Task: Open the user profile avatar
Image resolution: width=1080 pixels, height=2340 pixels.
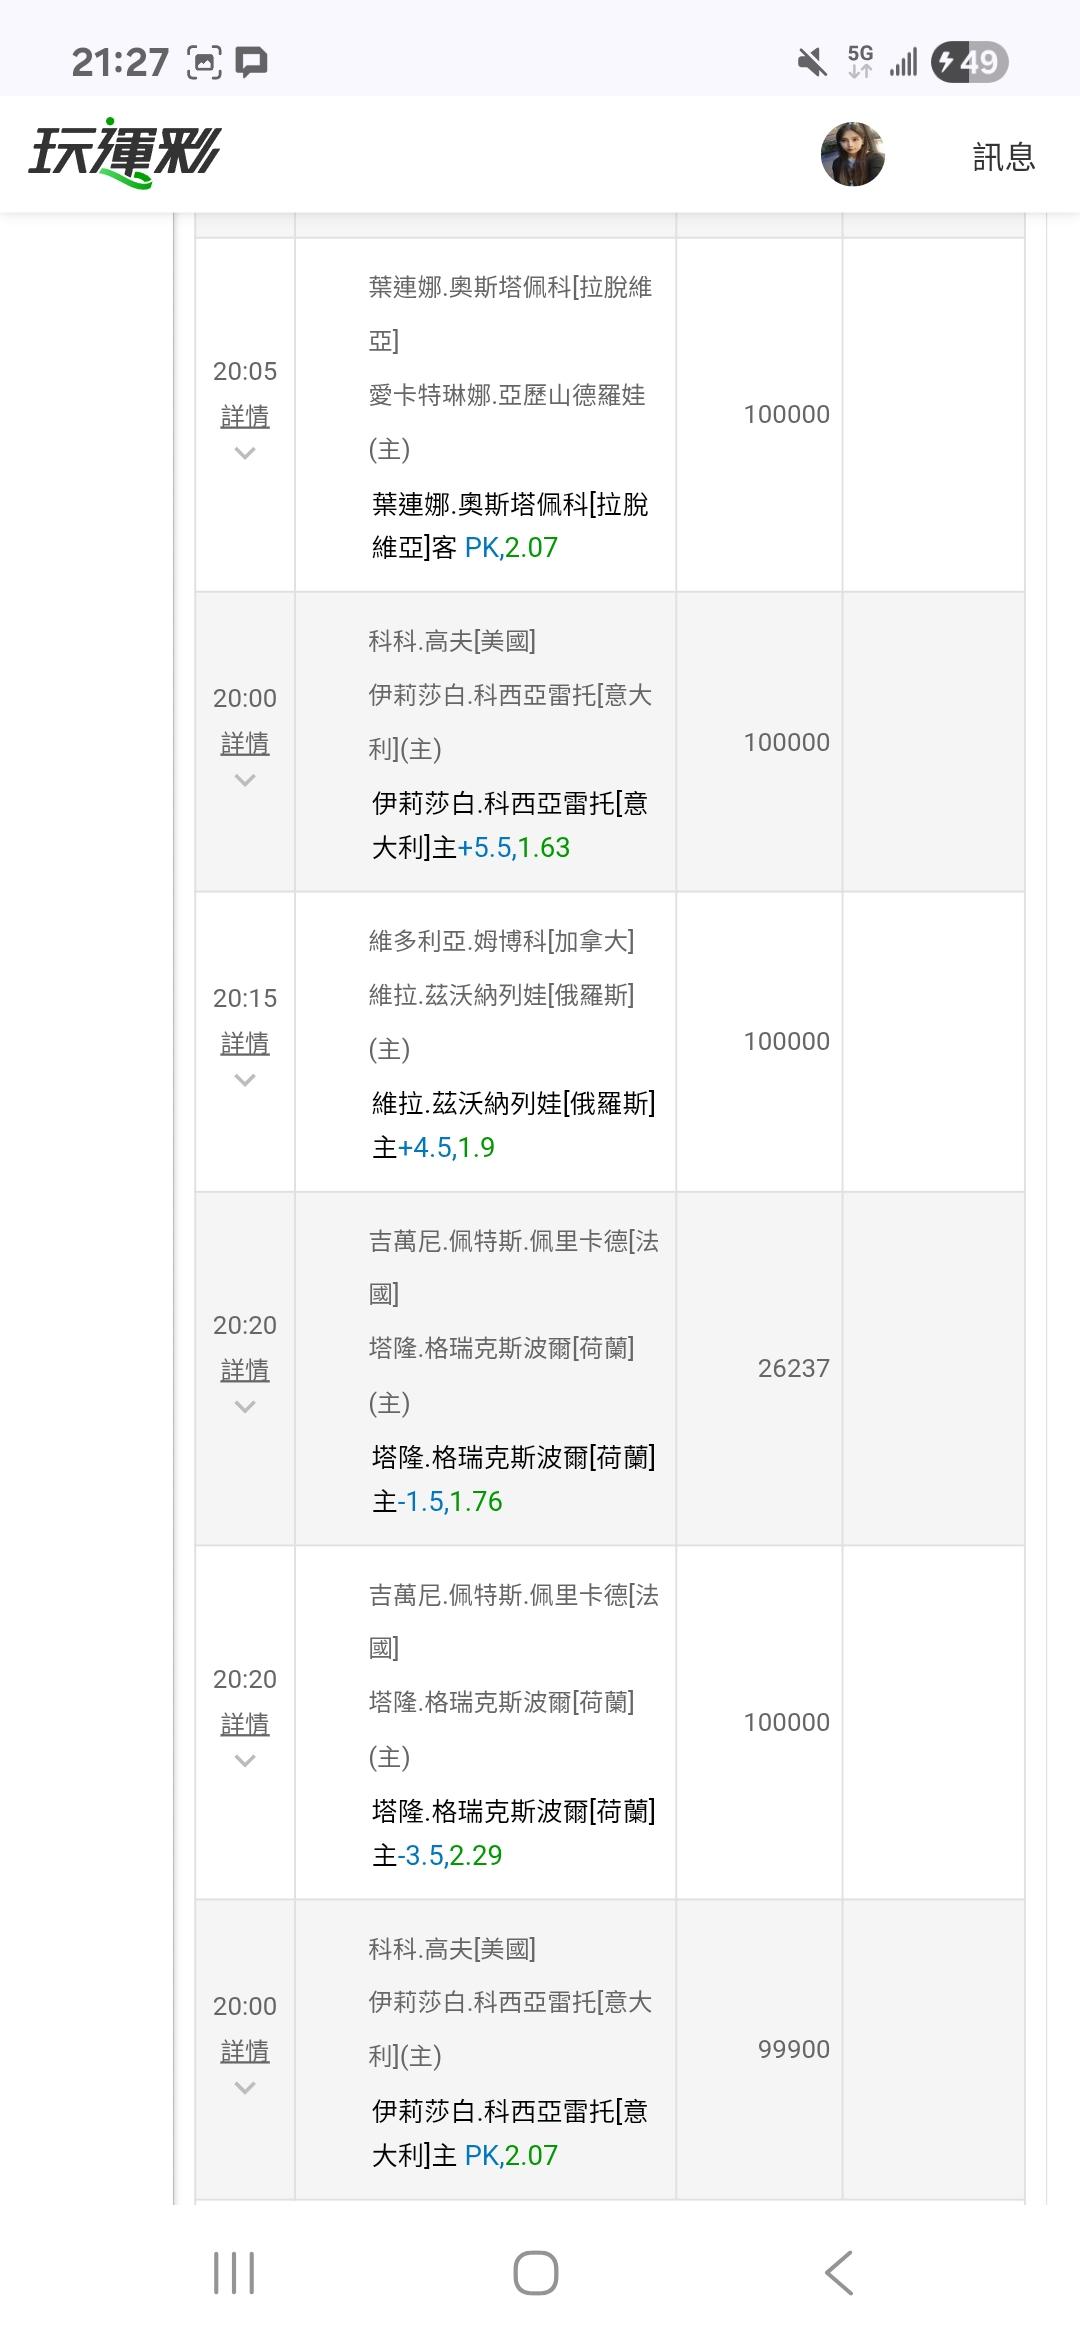Action: point(852,155)
